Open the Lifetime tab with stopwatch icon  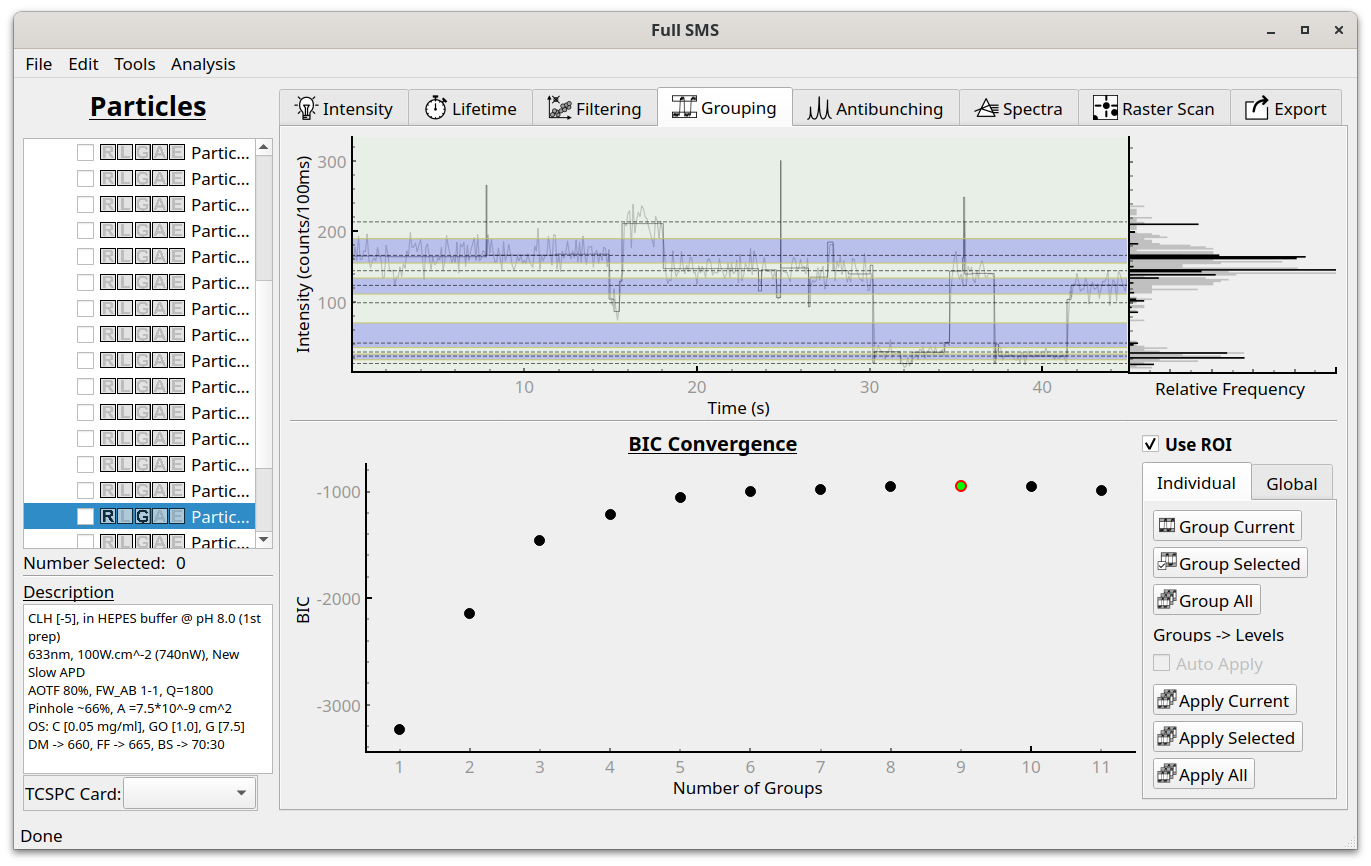(470, 108)
